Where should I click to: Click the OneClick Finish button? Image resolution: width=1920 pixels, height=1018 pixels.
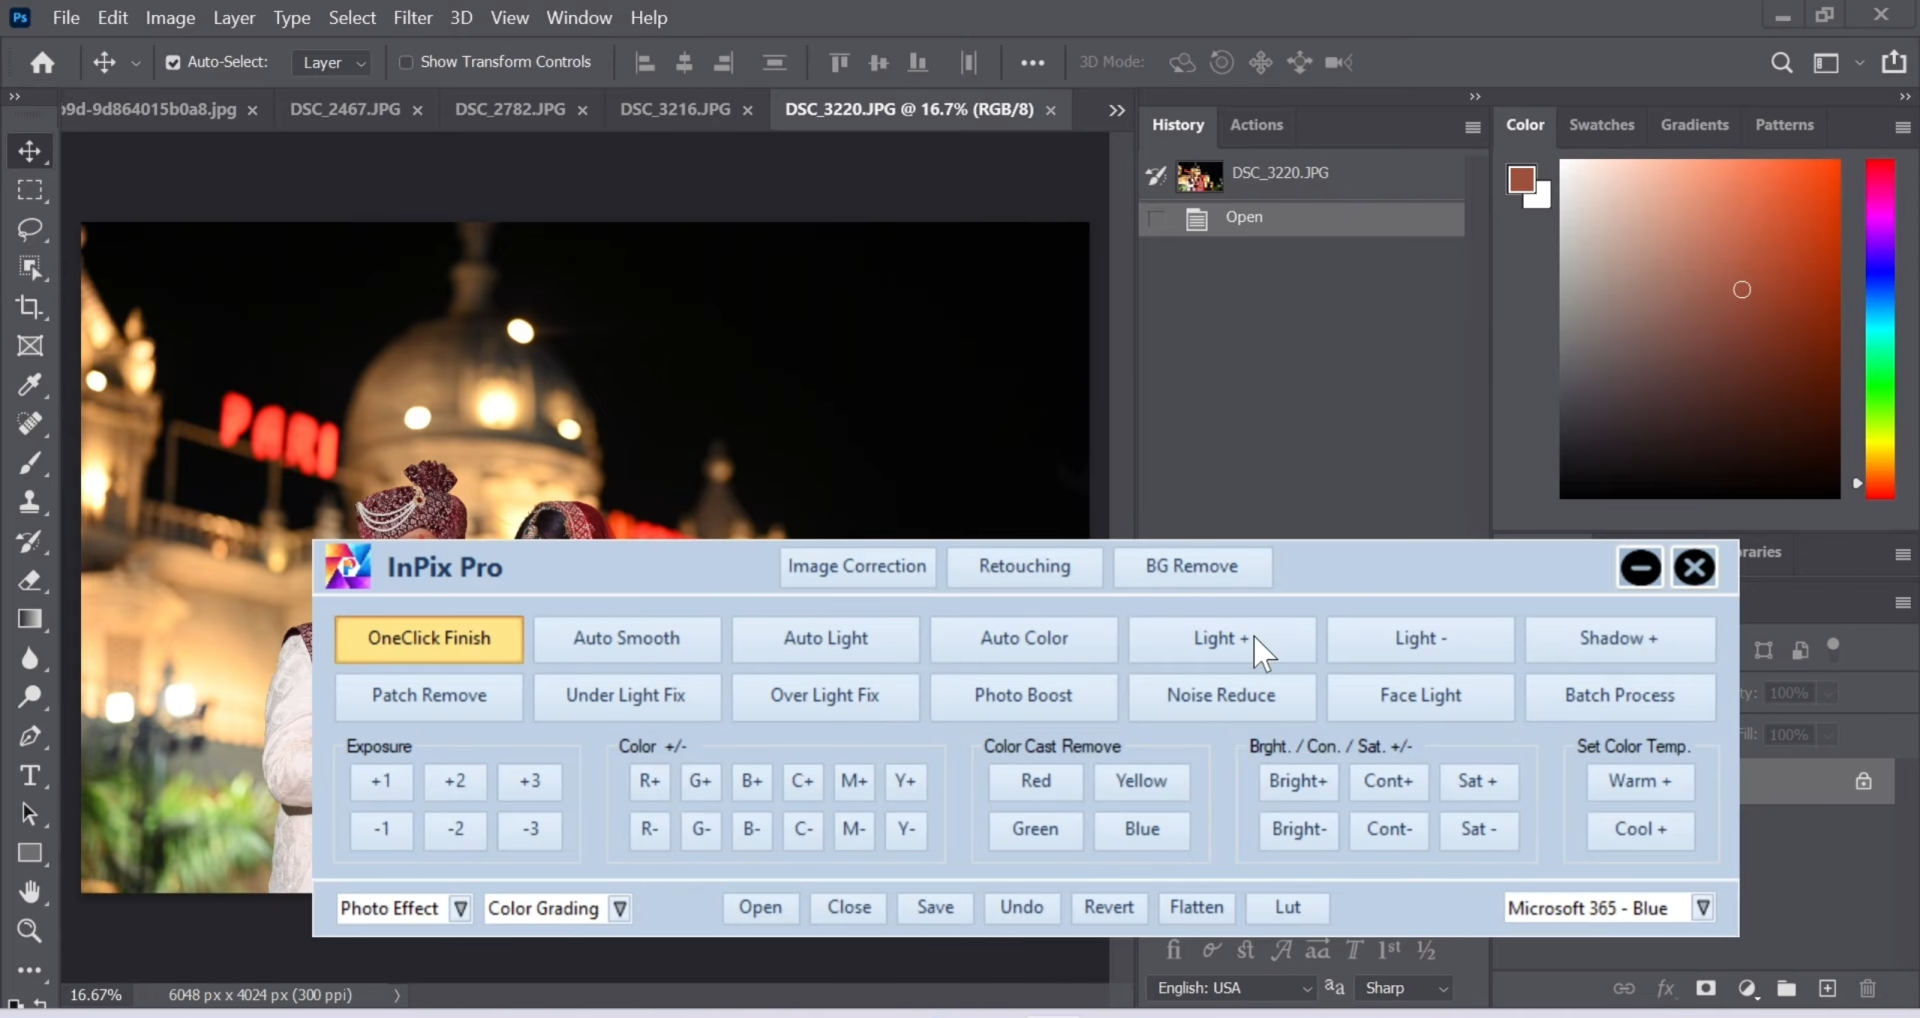(429, 639)
